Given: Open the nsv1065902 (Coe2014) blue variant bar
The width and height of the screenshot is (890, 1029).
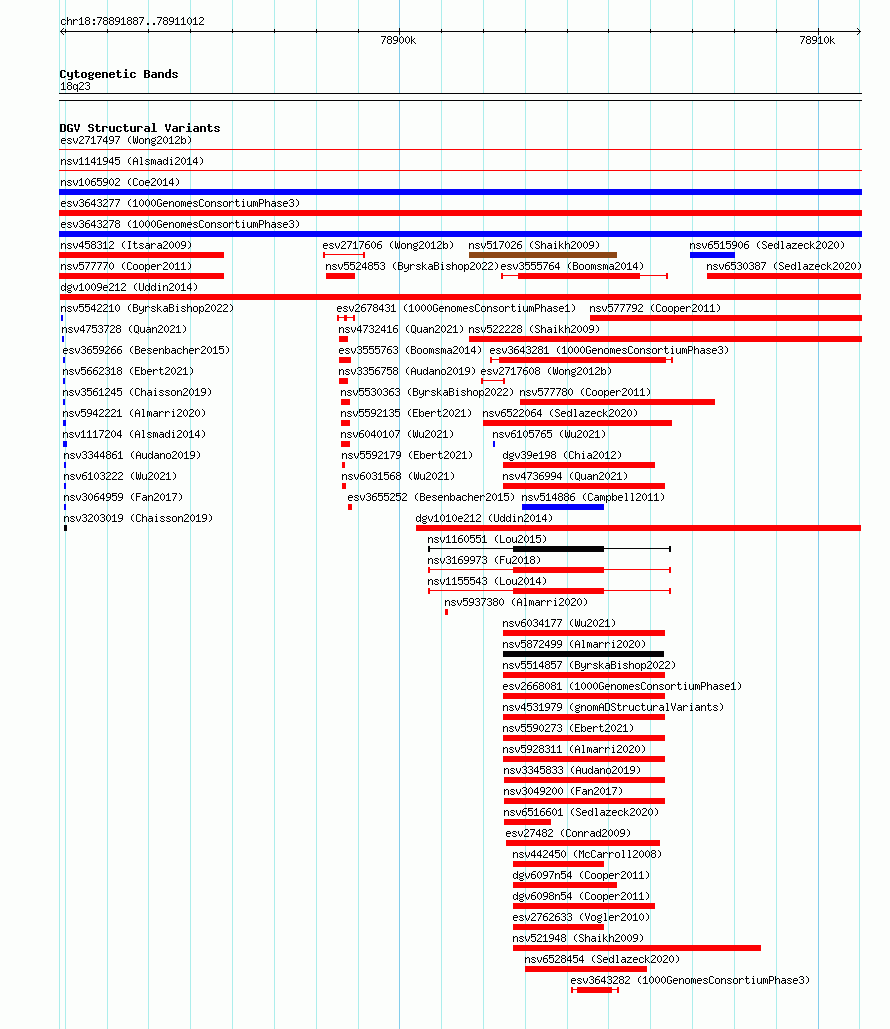Looking at the screenshot, I should pos(460,192).
